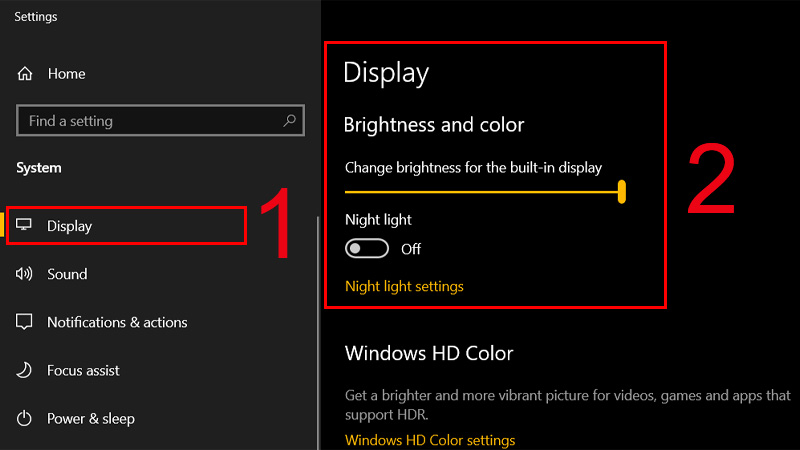The height and width of the screenshot is (450, 800).
Task: Click the Display monitor icon
Action: point(25,226)
